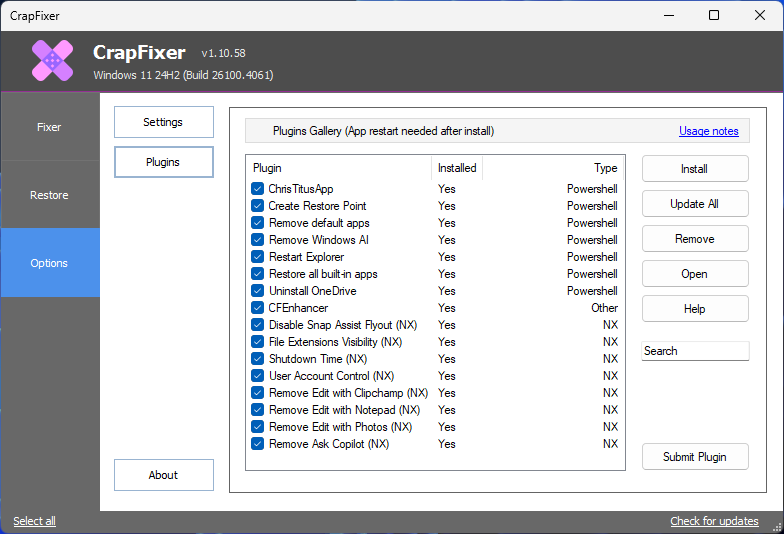Click the Submit Plugin button
Image resolution: width=784 pixels, height=534 pixels.
point(695,456)
